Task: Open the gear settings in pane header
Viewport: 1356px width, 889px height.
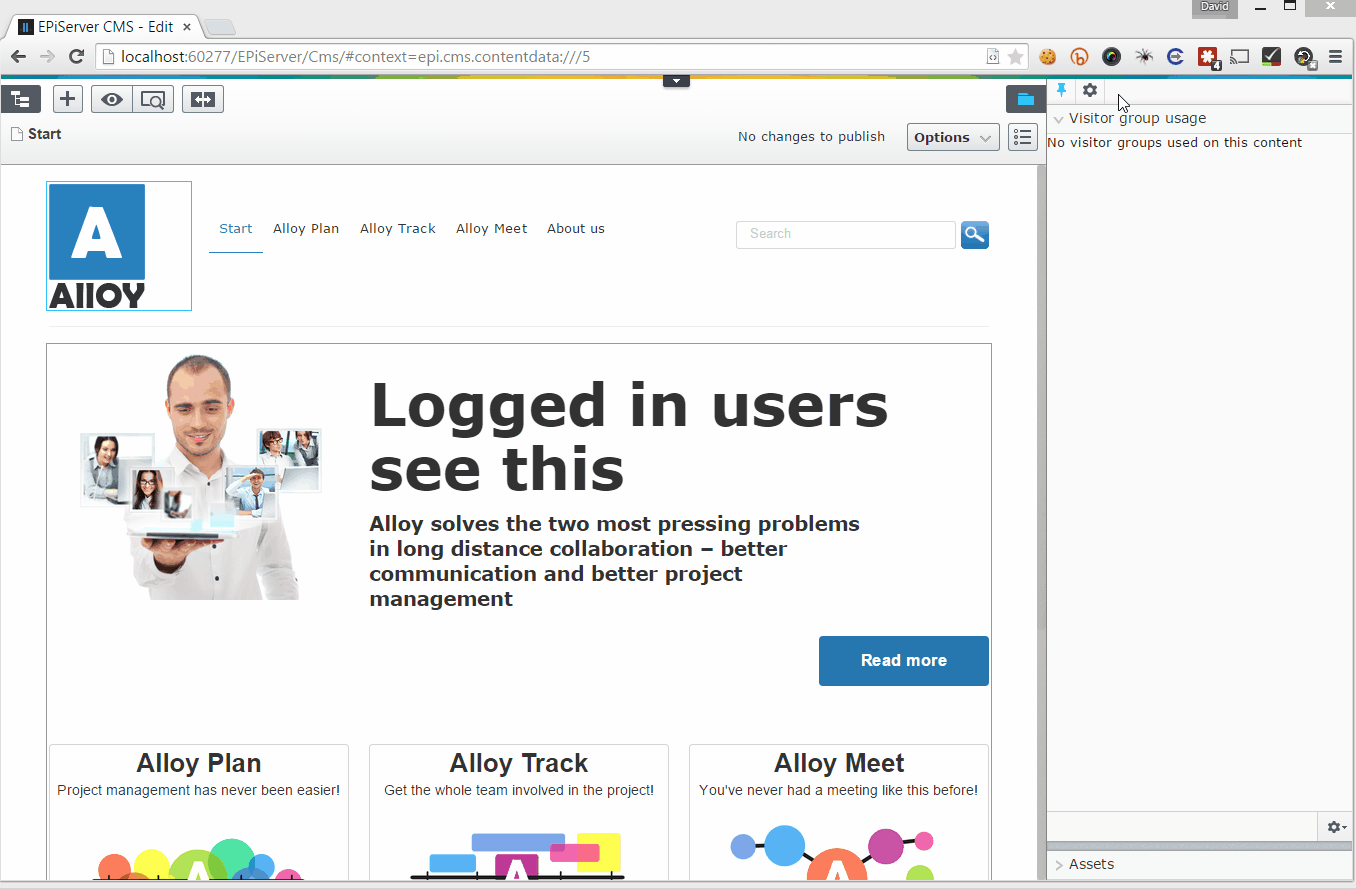Action: (x=1090, y=91)
